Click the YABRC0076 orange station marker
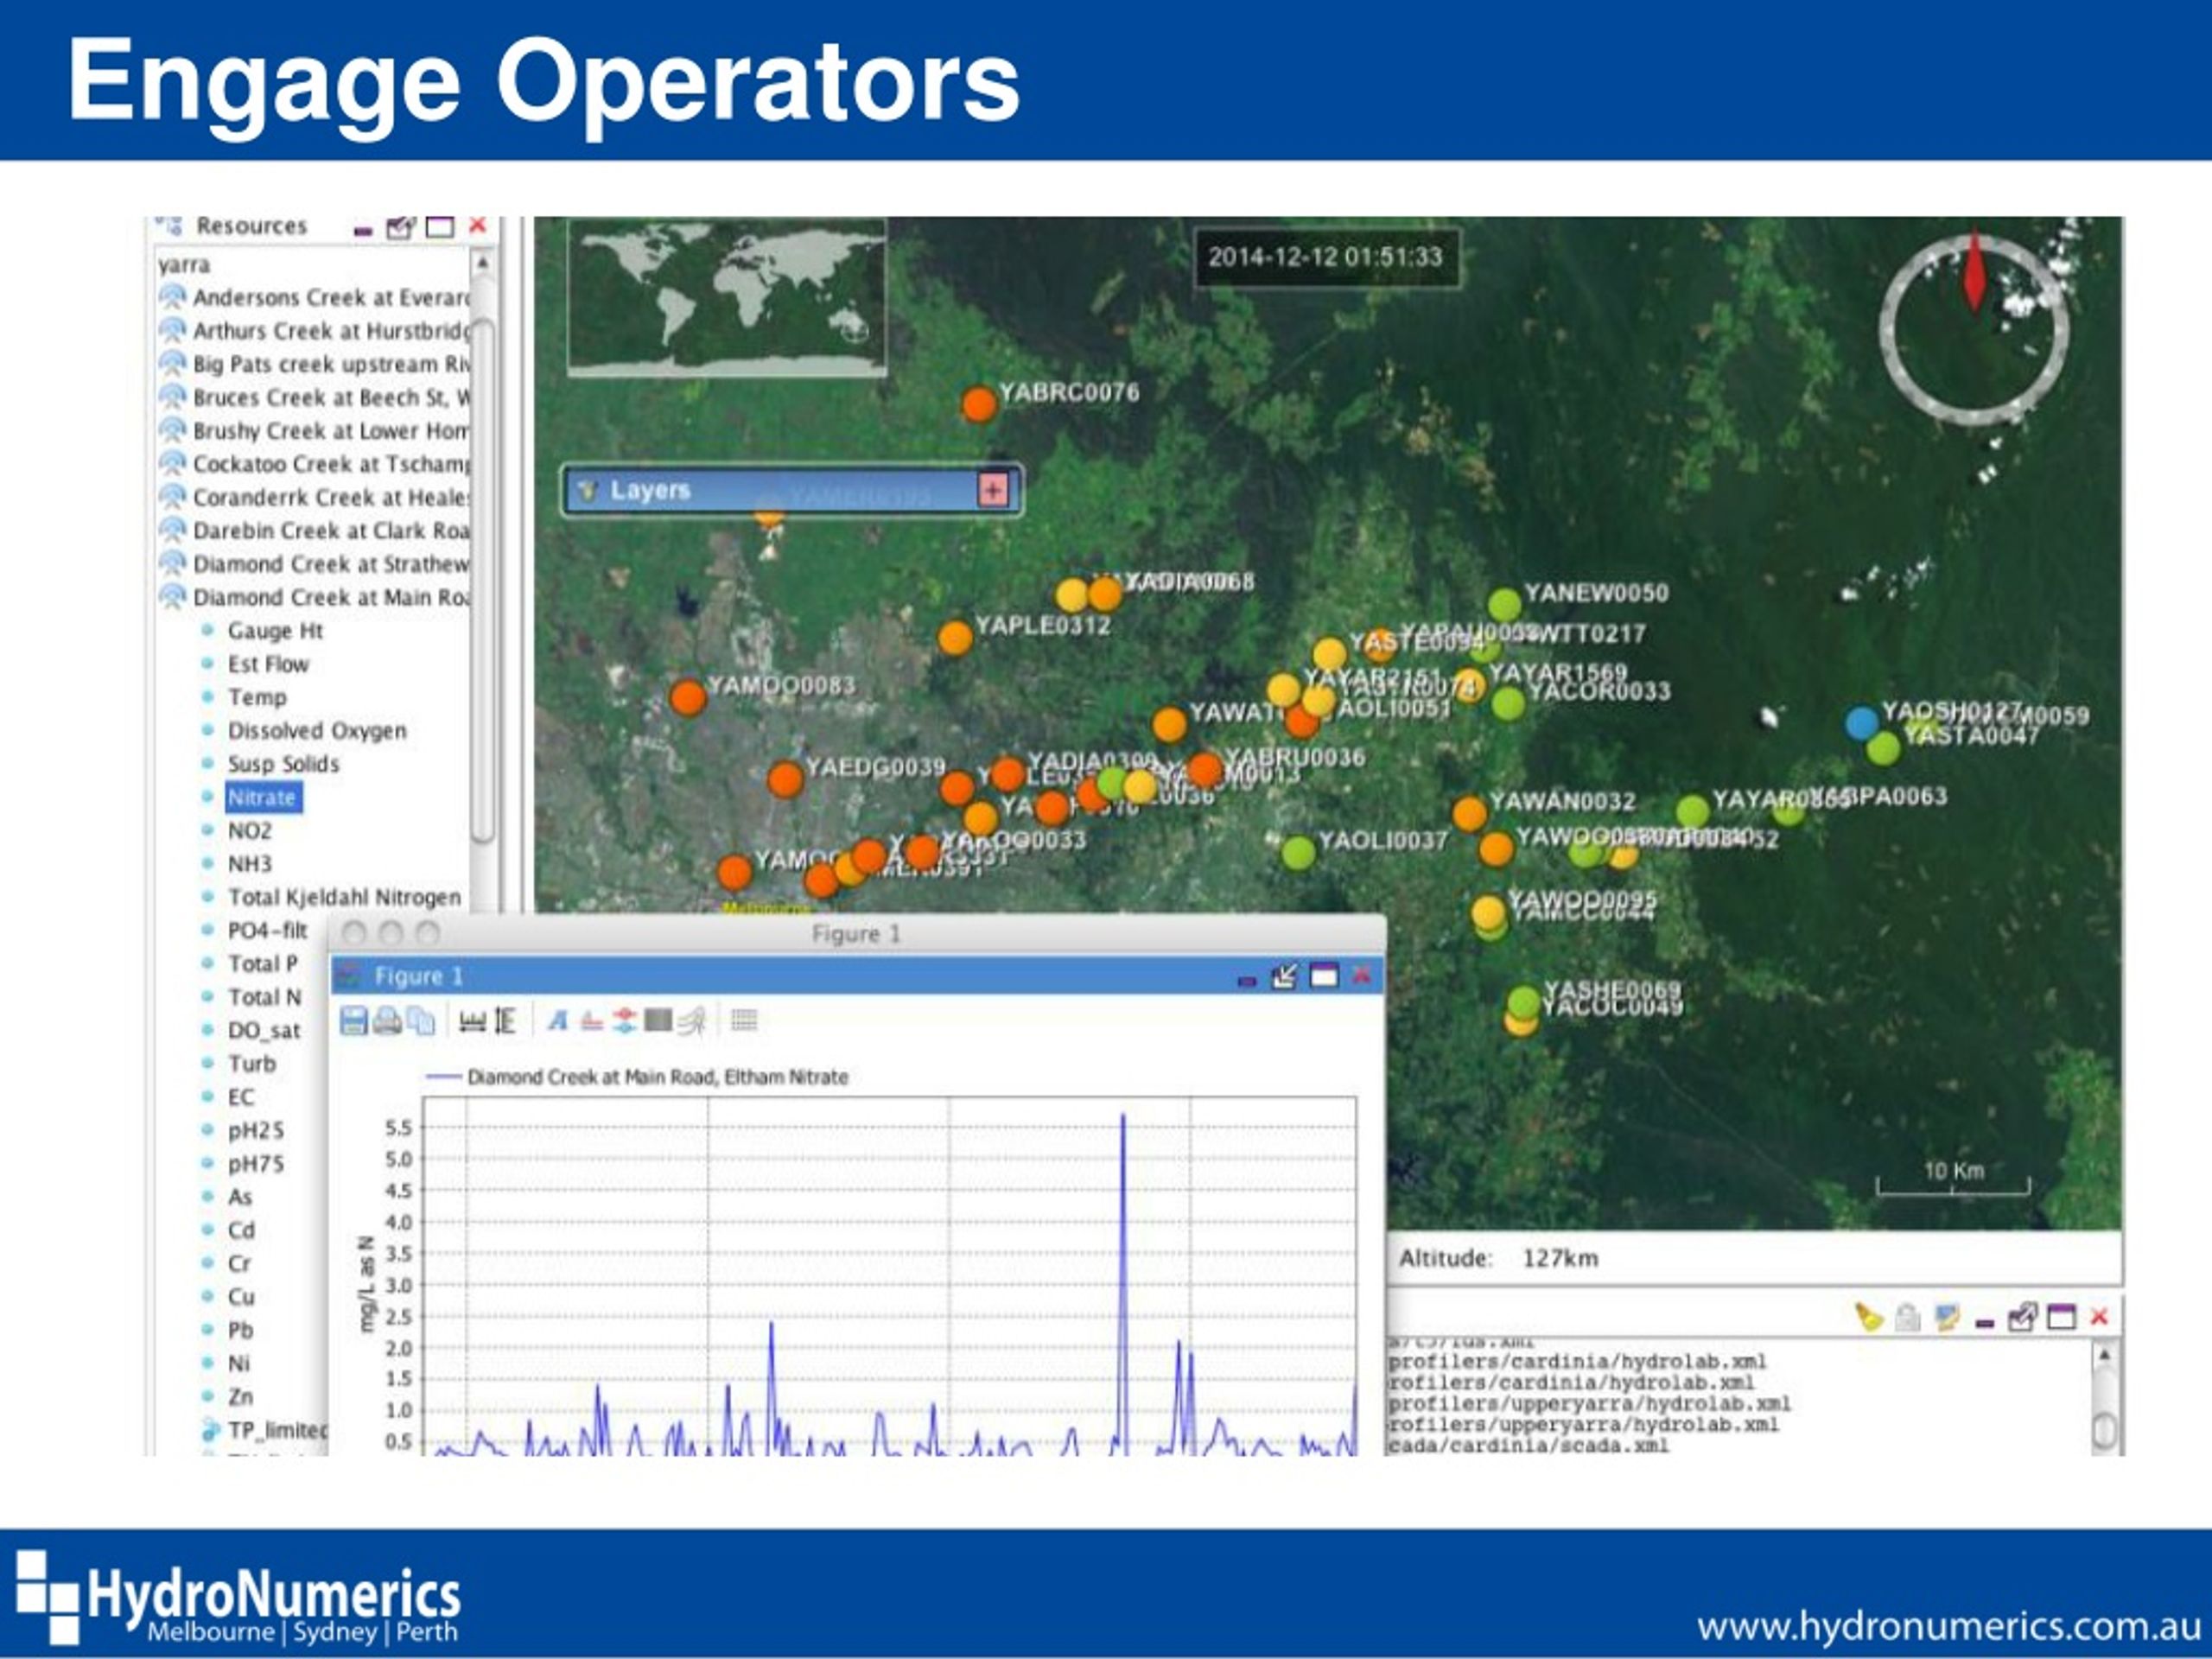The image size is (2212, 1659). 979,404
